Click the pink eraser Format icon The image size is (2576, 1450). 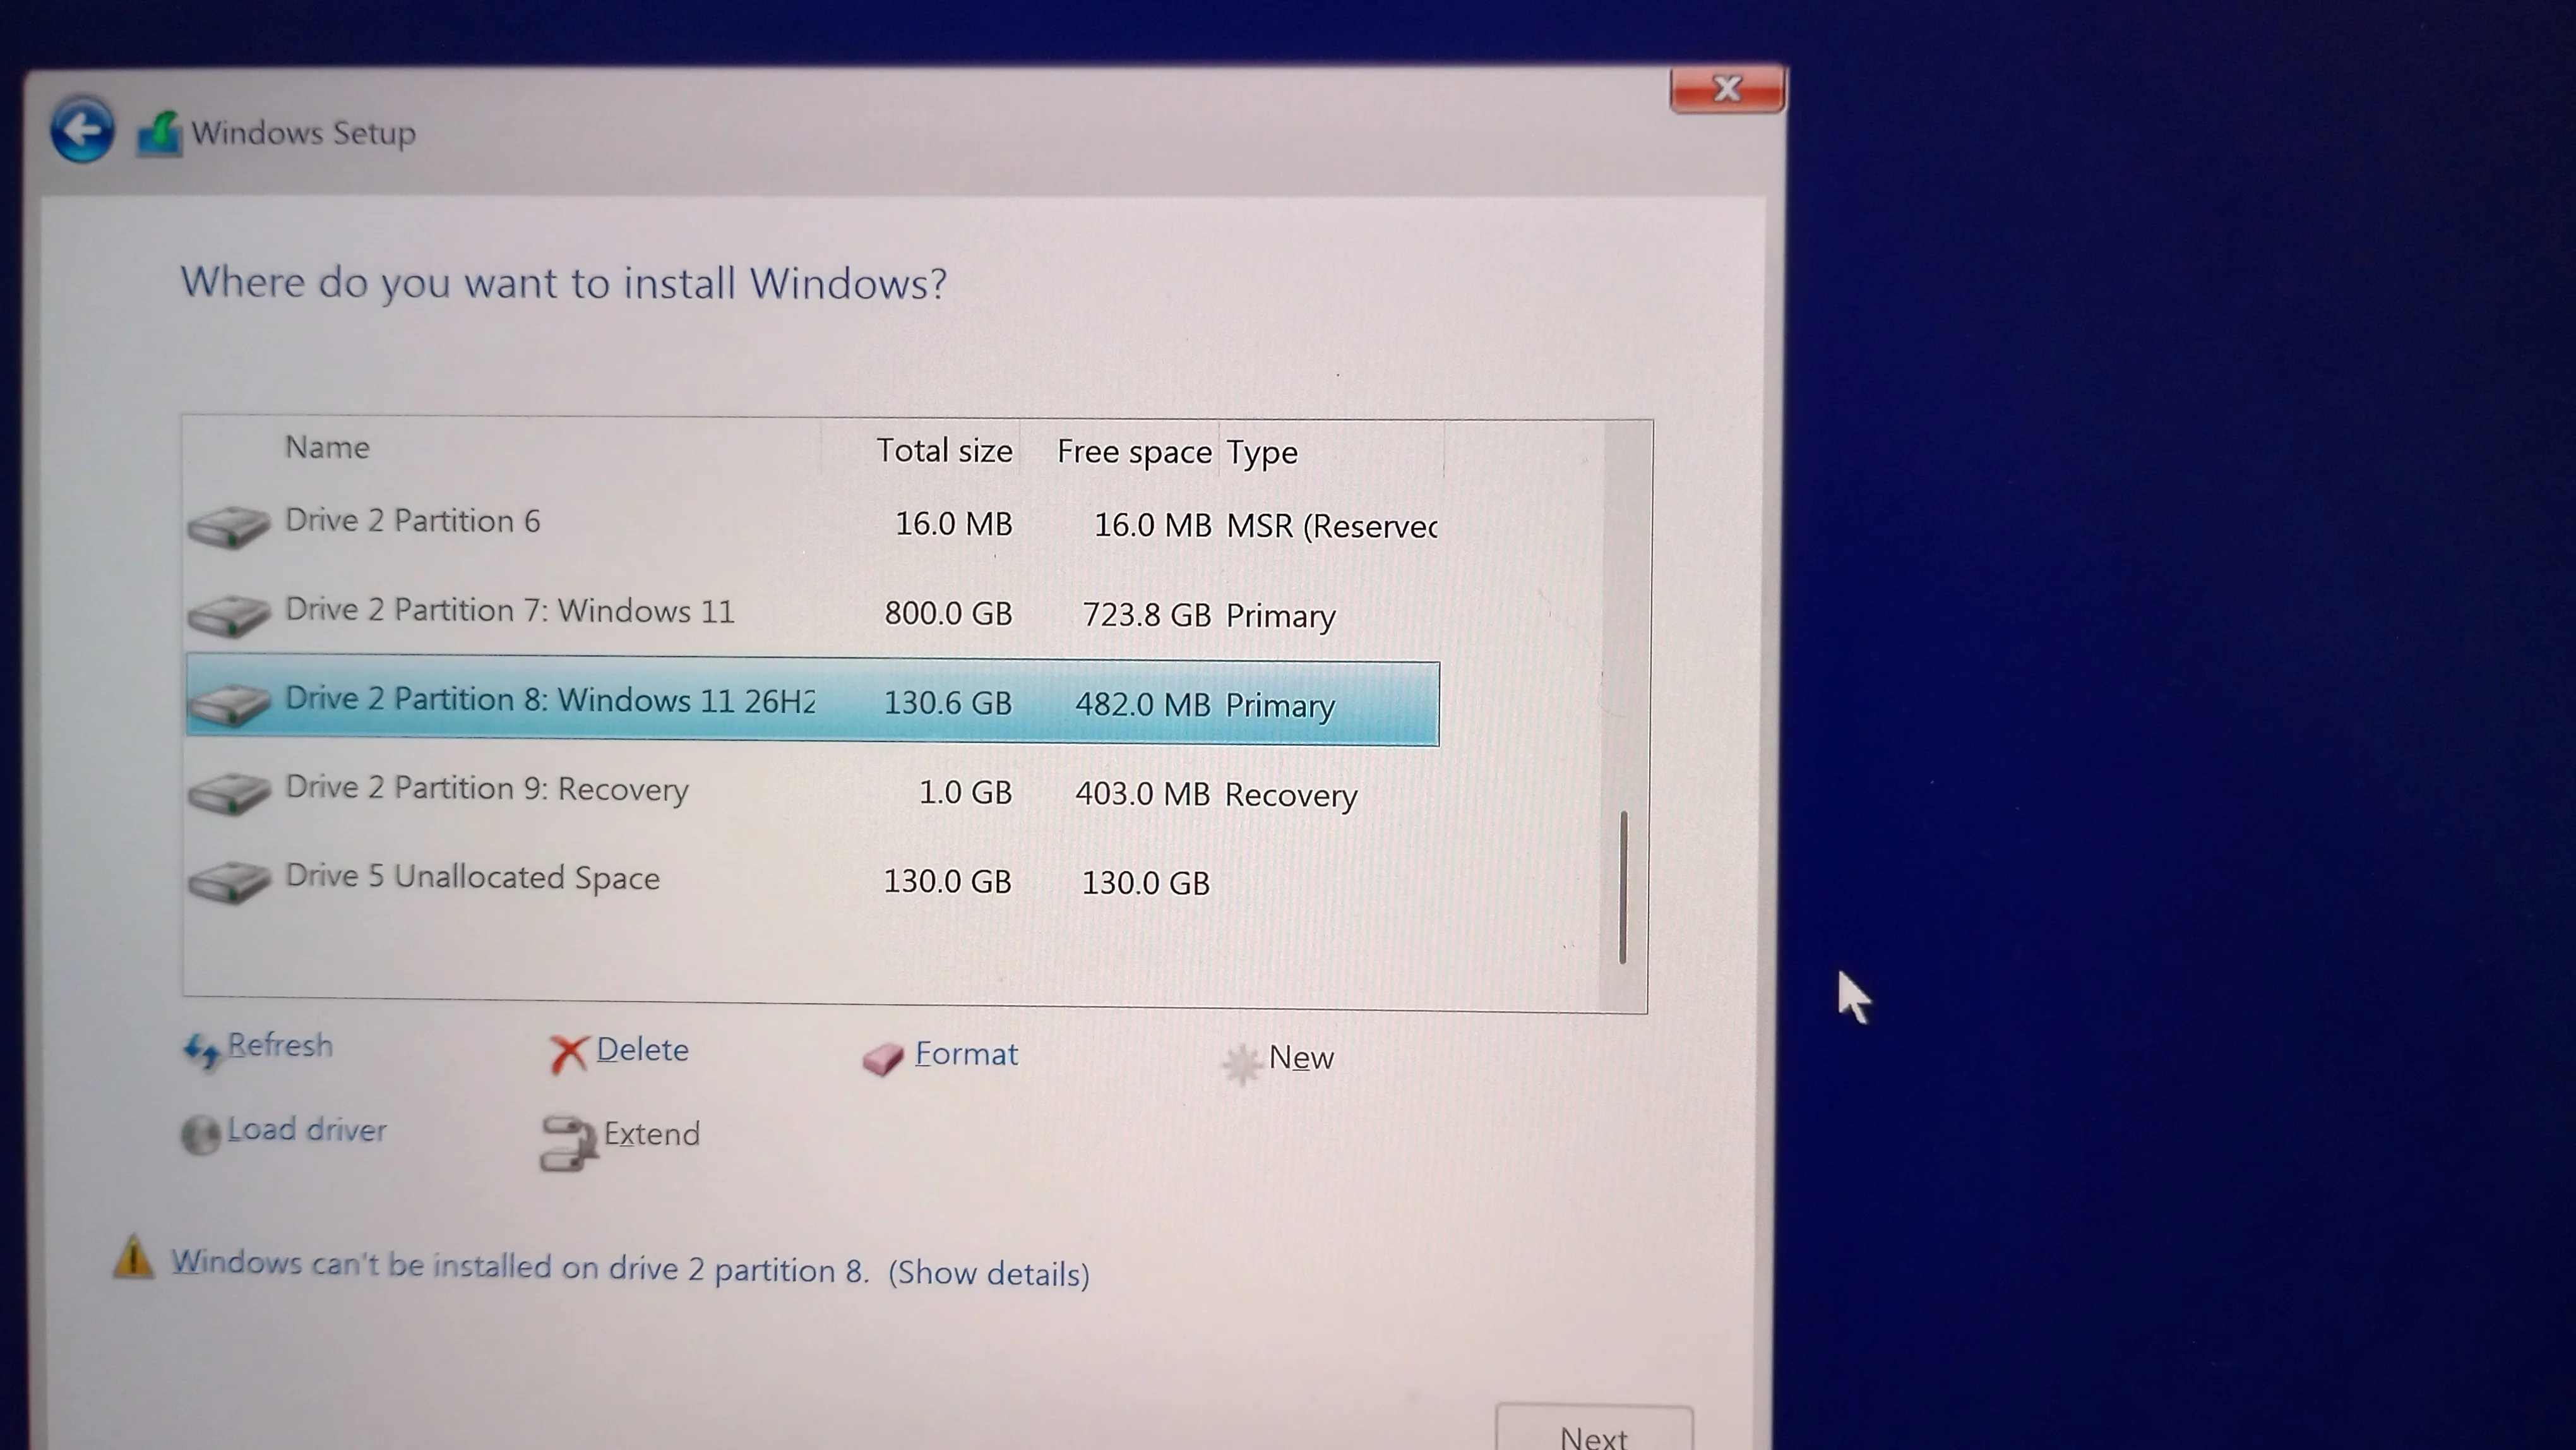(x=883, y=1059)
